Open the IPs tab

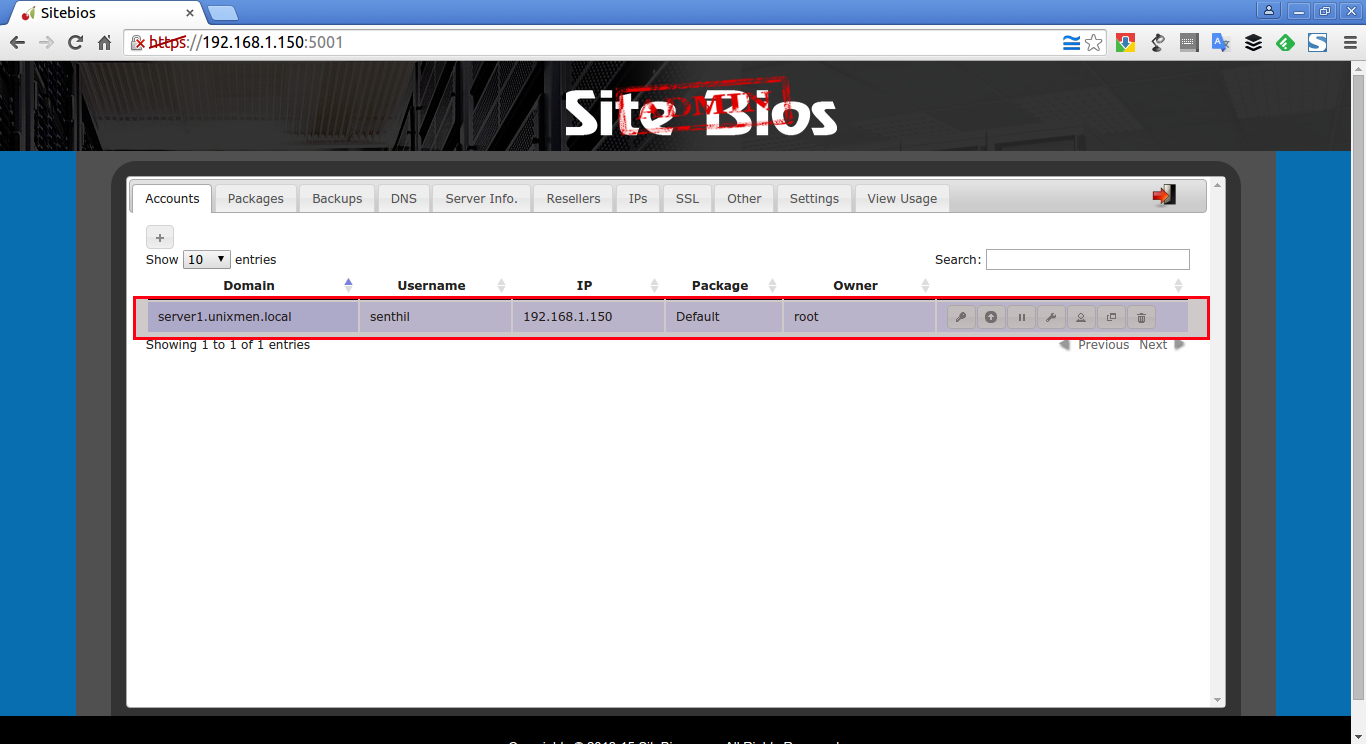[x=638, y=198]
